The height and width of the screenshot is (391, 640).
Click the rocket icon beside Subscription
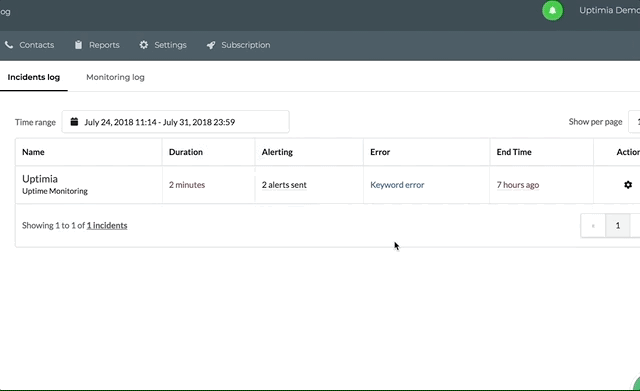pos(211,45)
